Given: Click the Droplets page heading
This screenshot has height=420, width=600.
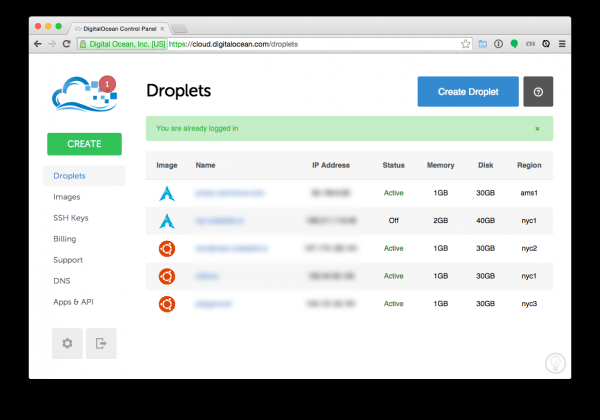Looking at the screenshot, I should [178, 91].
